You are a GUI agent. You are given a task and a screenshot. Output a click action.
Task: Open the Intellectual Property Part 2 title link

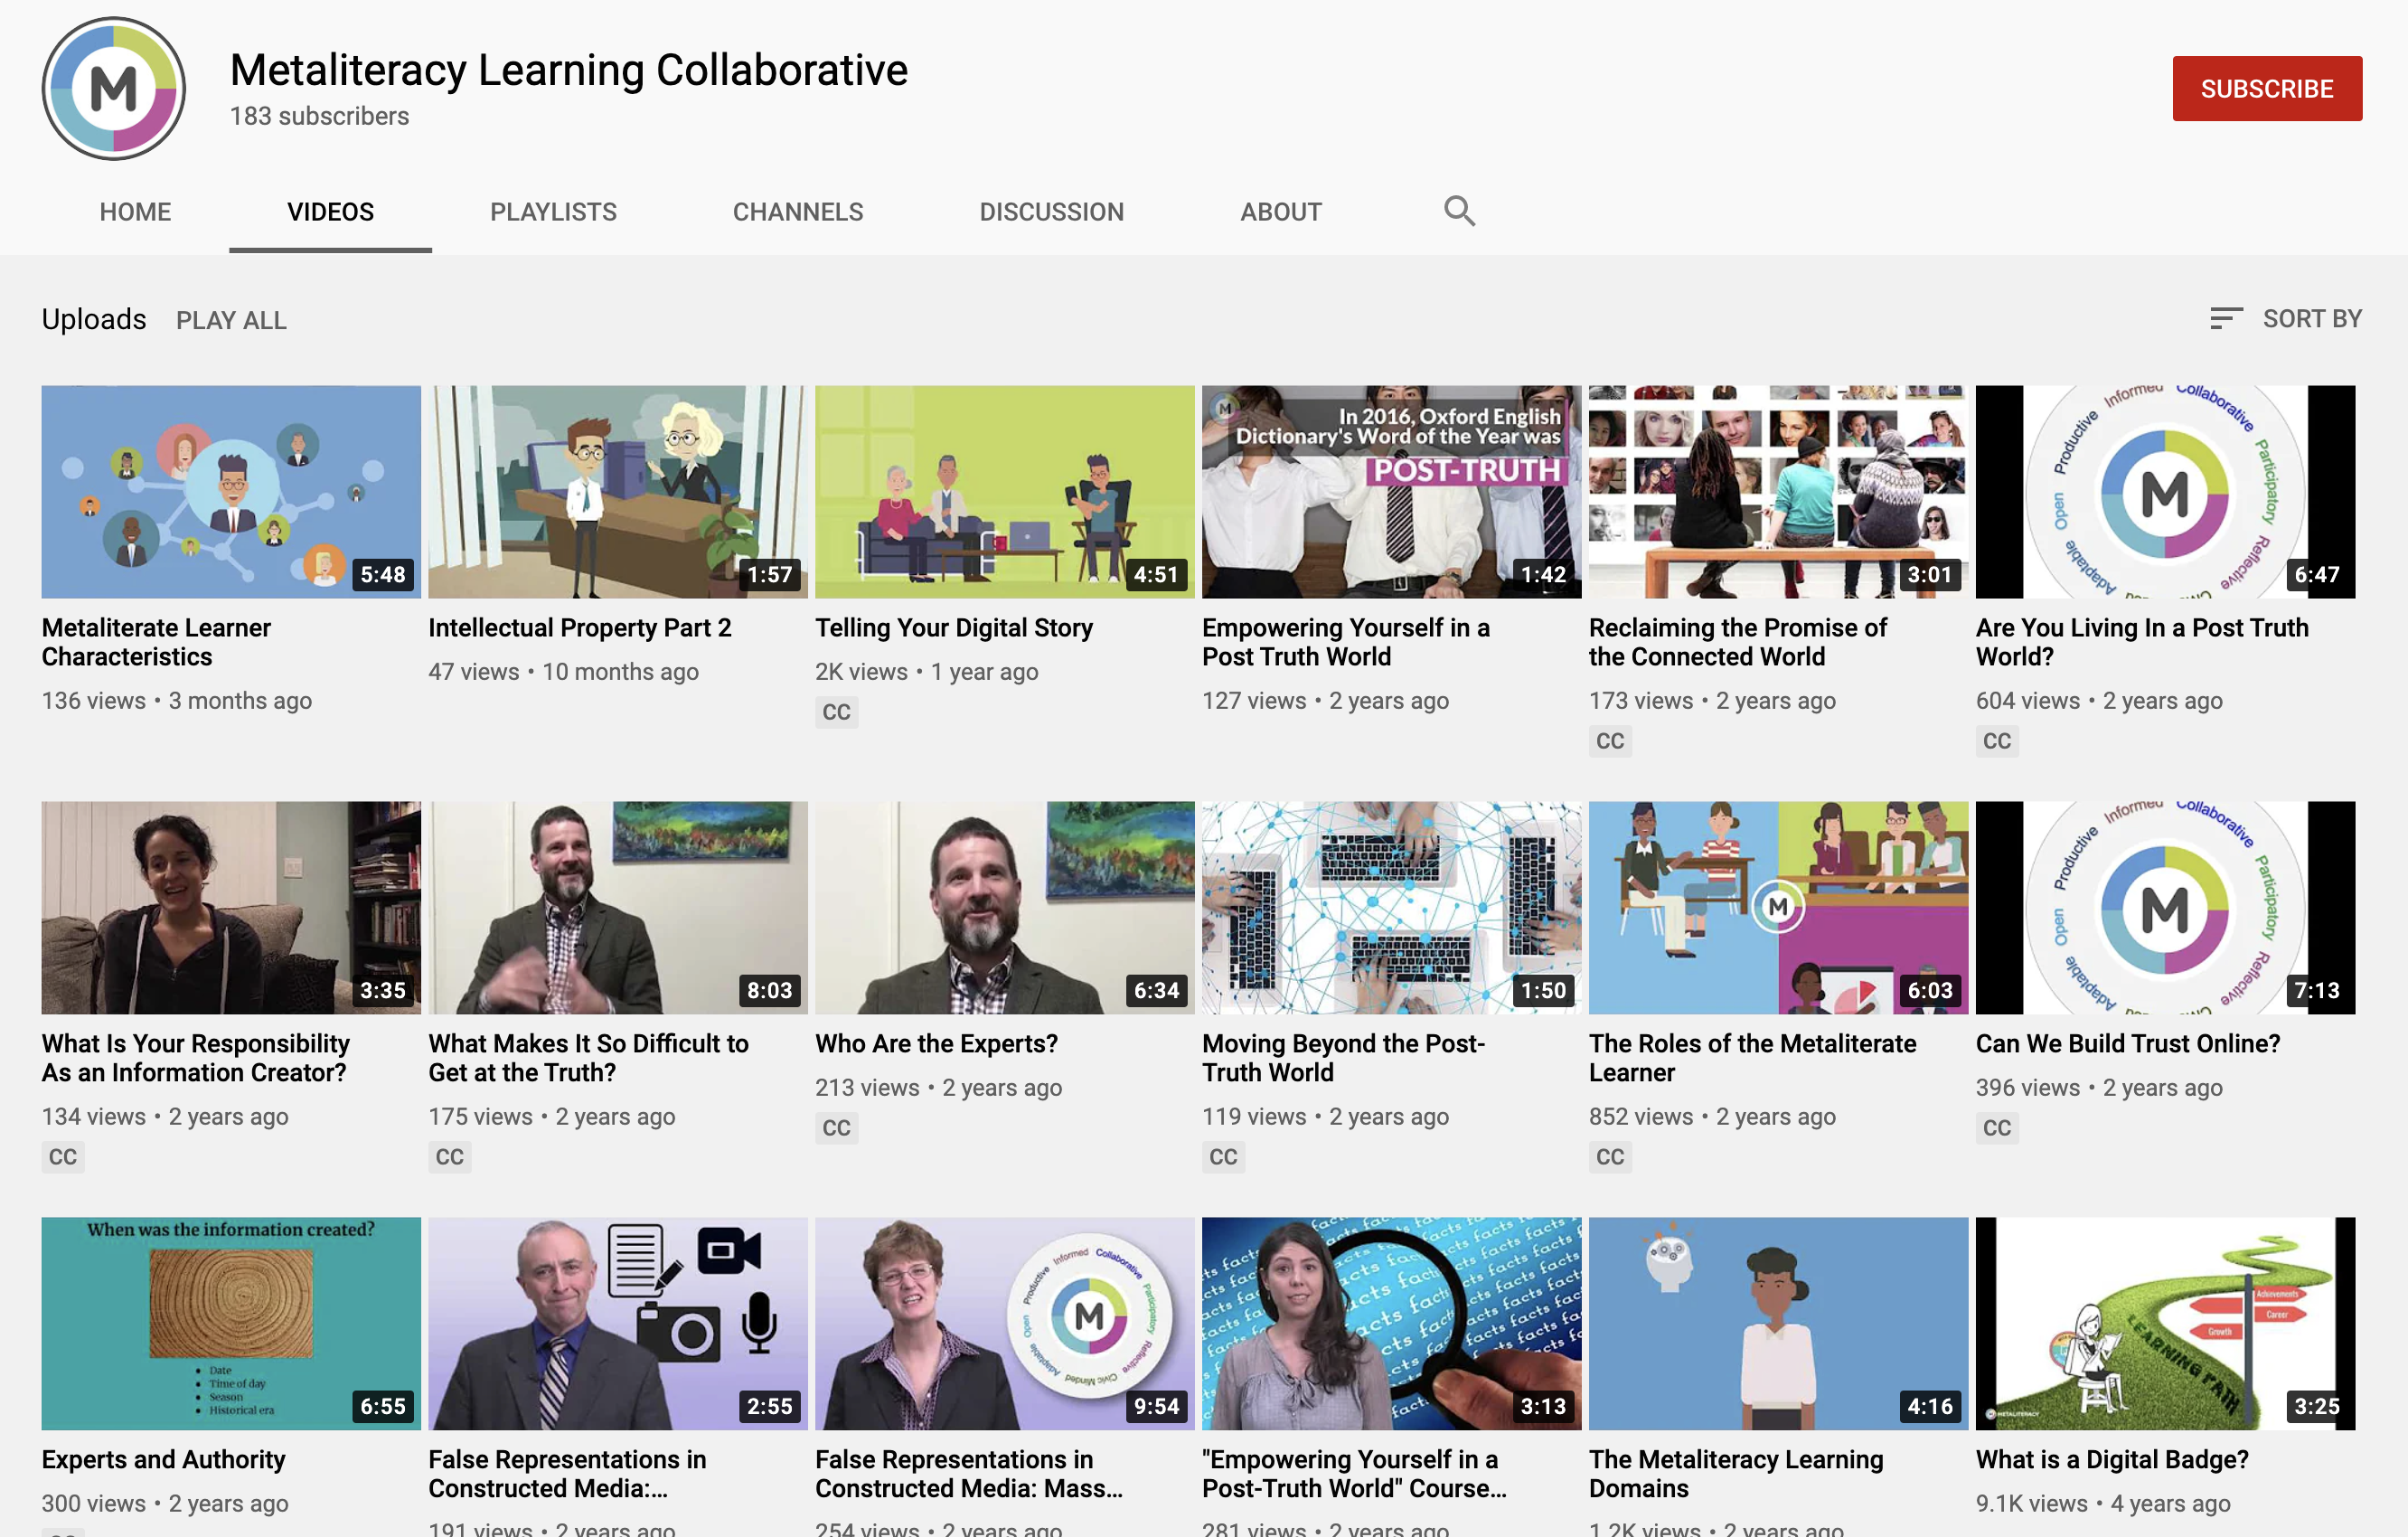coord(579,628)
